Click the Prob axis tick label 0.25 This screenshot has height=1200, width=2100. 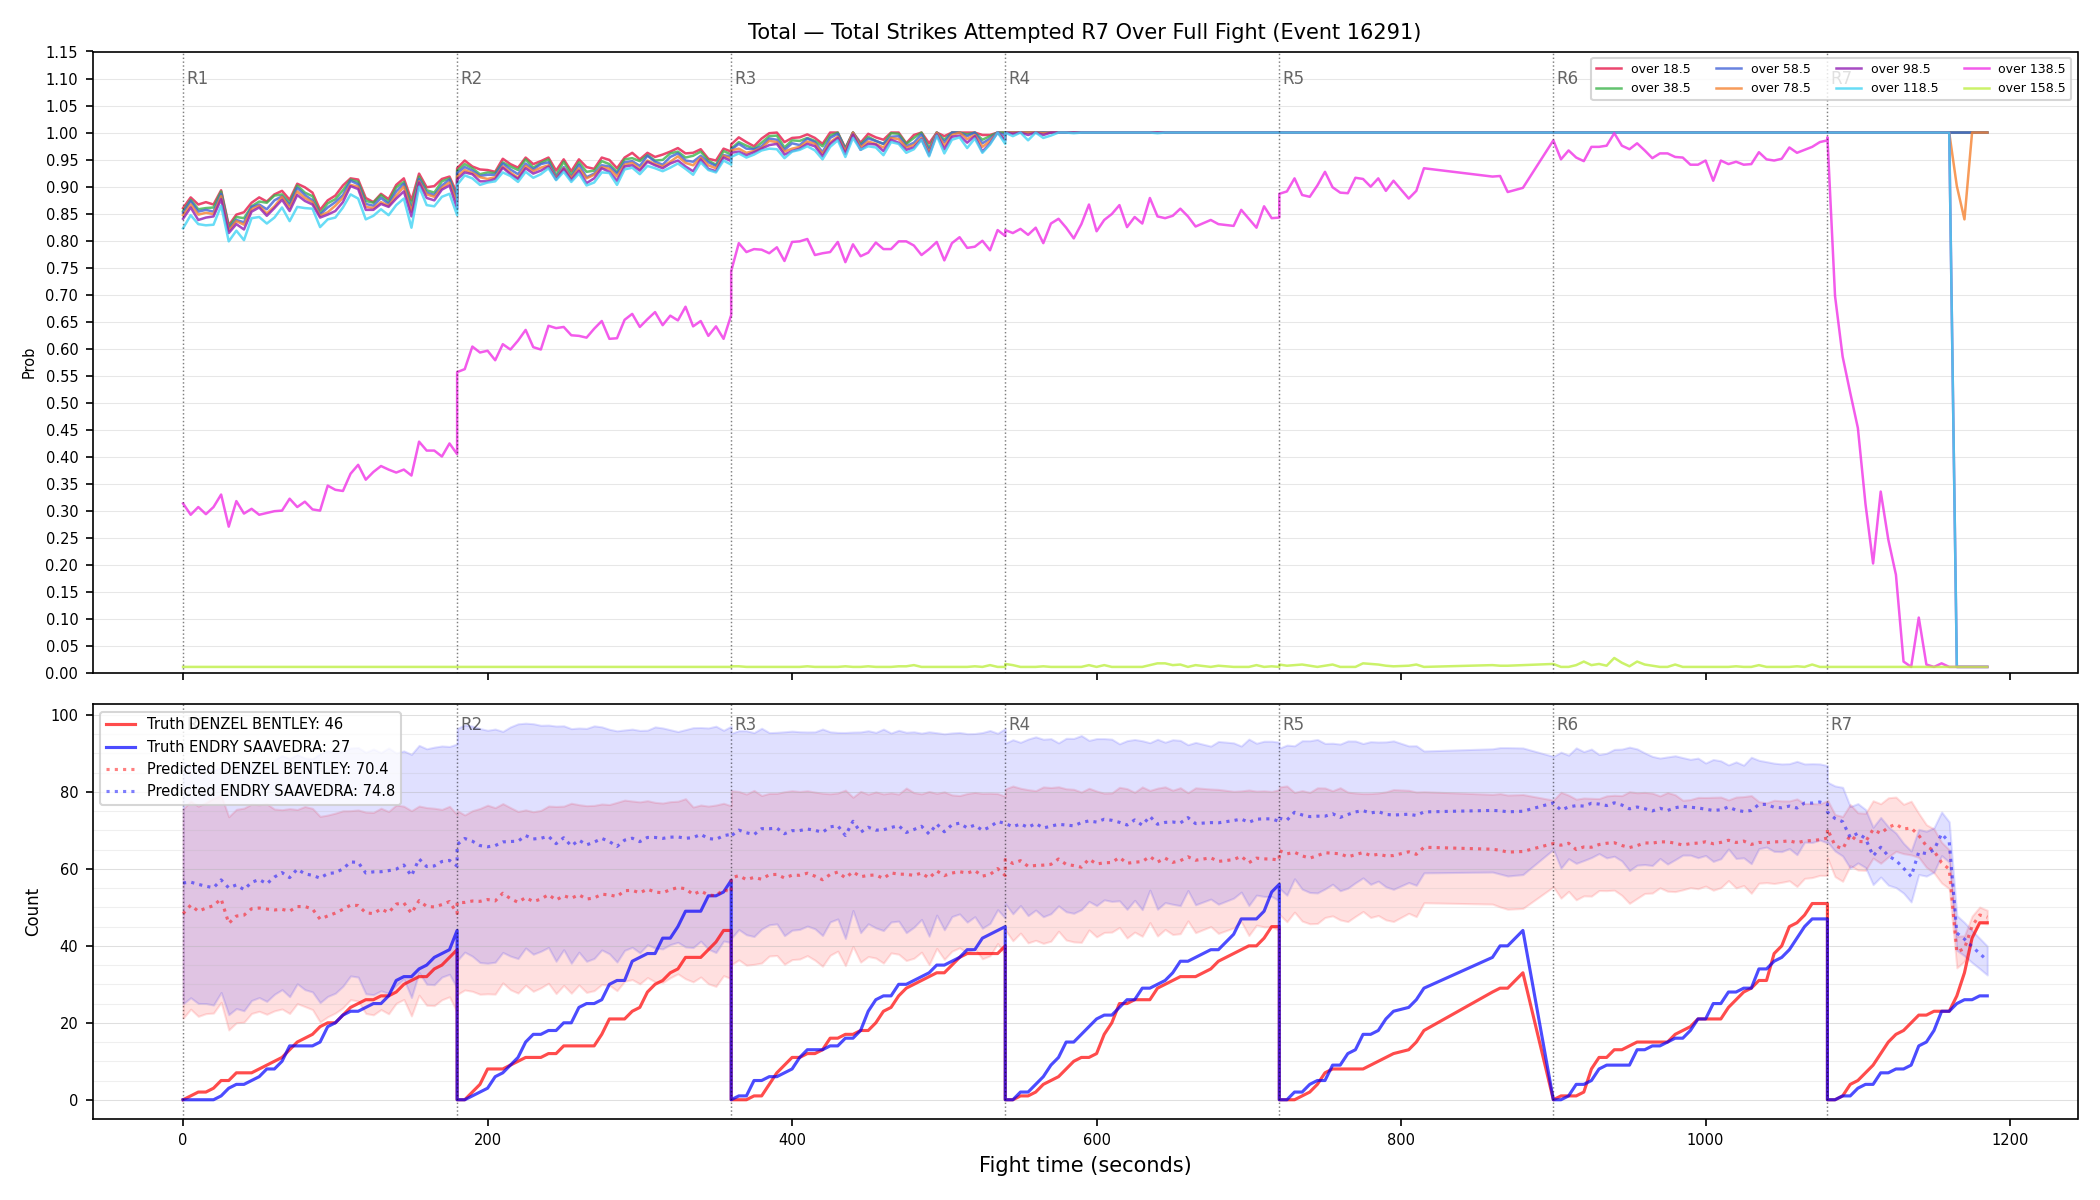pos(62,538)
